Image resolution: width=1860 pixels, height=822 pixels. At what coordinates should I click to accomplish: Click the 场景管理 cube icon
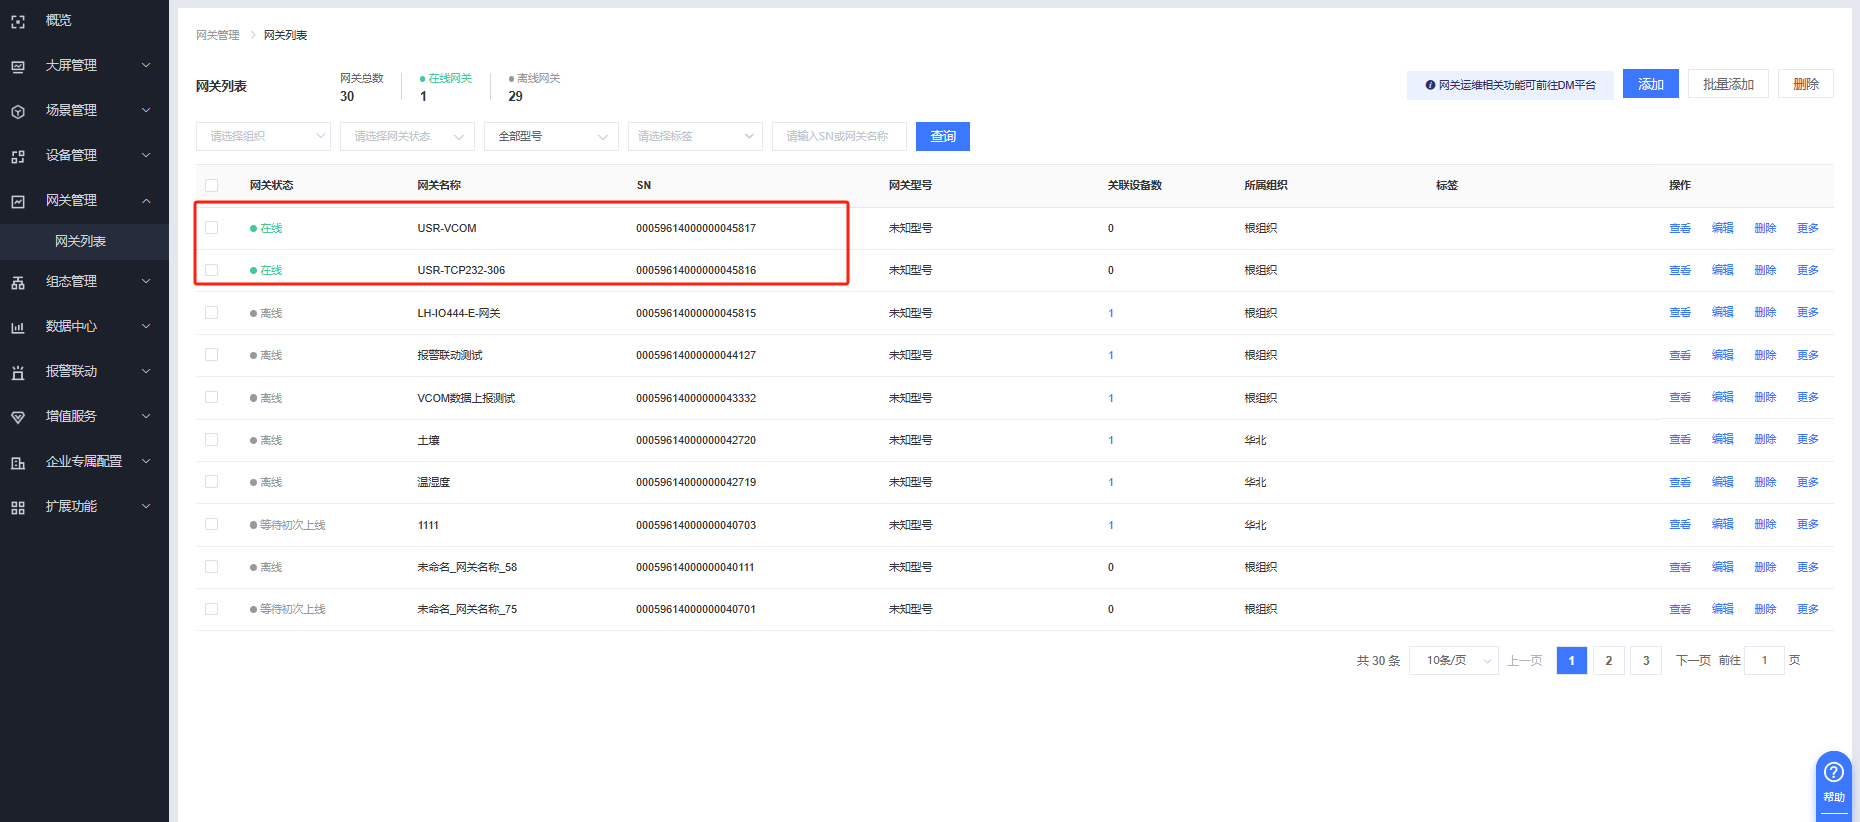[x=18, y=111]
